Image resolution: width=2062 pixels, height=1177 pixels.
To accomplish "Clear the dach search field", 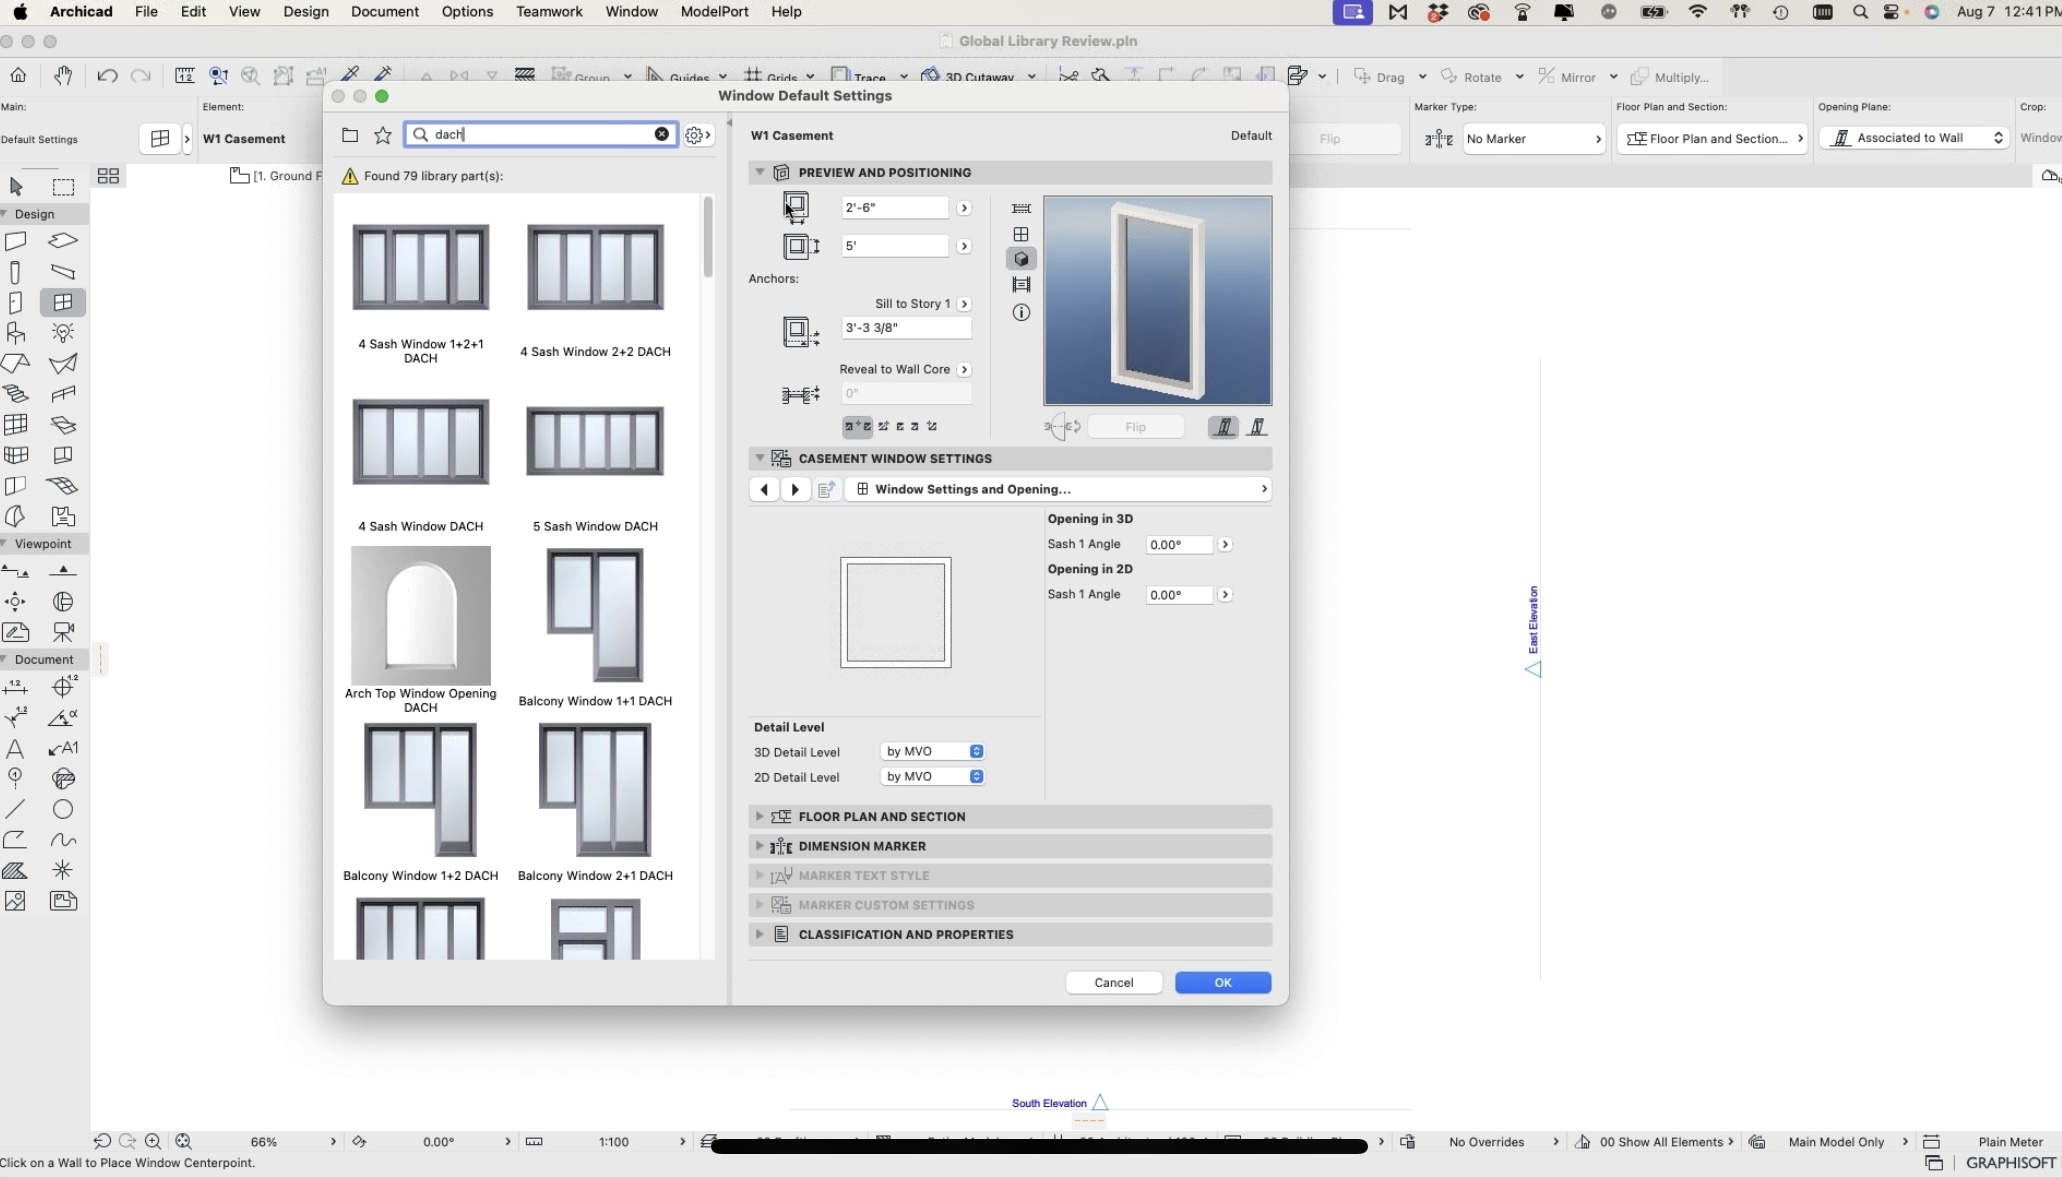I will (x=662, y=134).
